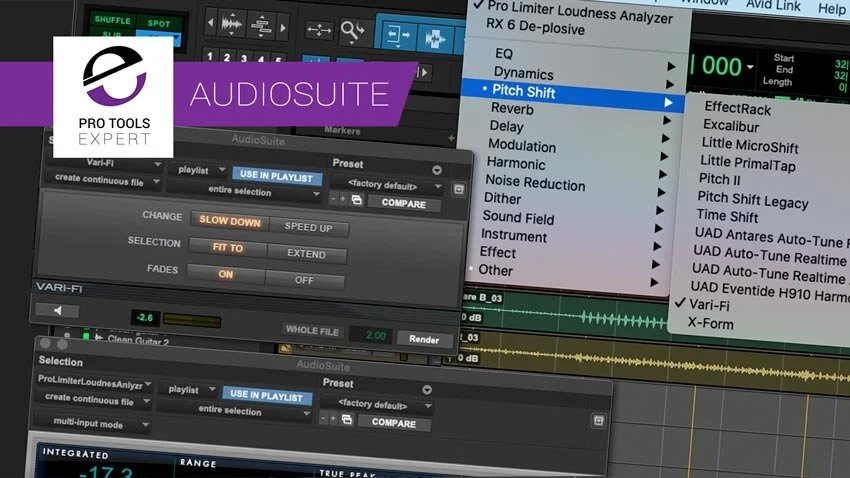
Task: Click Vari-Fi next preset plus icon
Action: click(343, 199)
